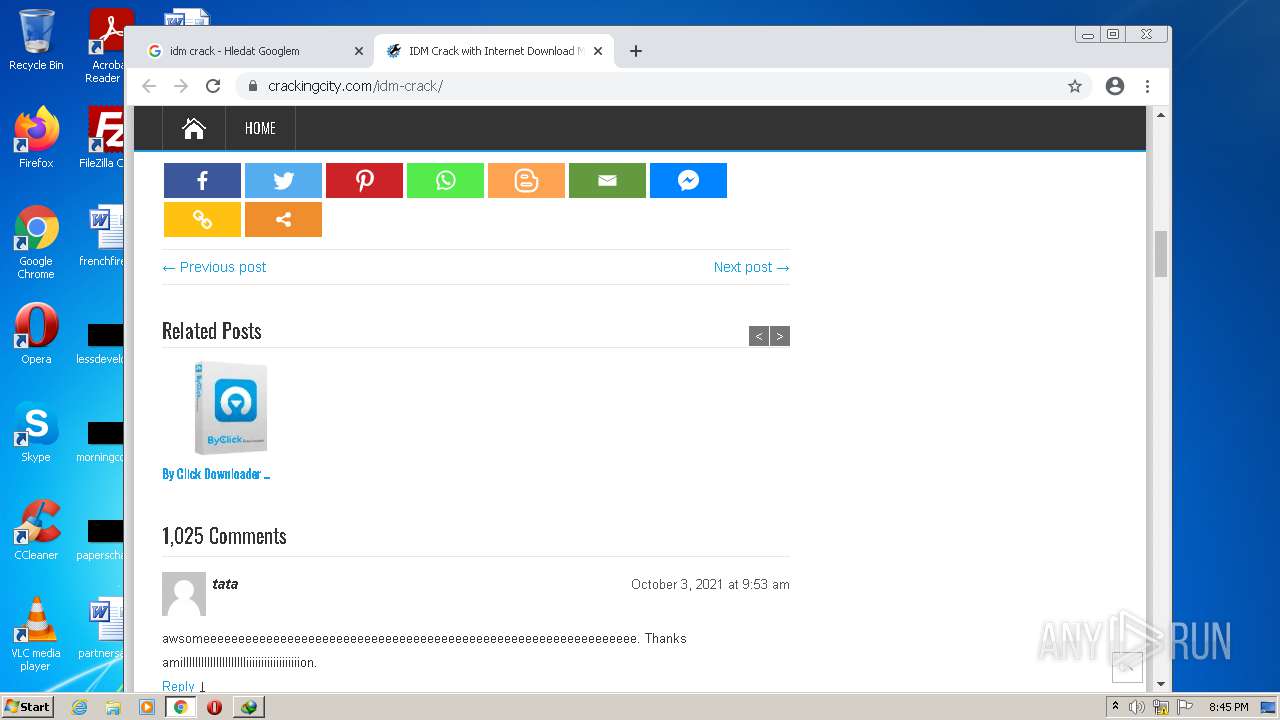Viewport: 1280px width, 720px height.
Task: Open Internet Explorer from the taskbar
Action: pyautogui.click(x=79, y=707)
